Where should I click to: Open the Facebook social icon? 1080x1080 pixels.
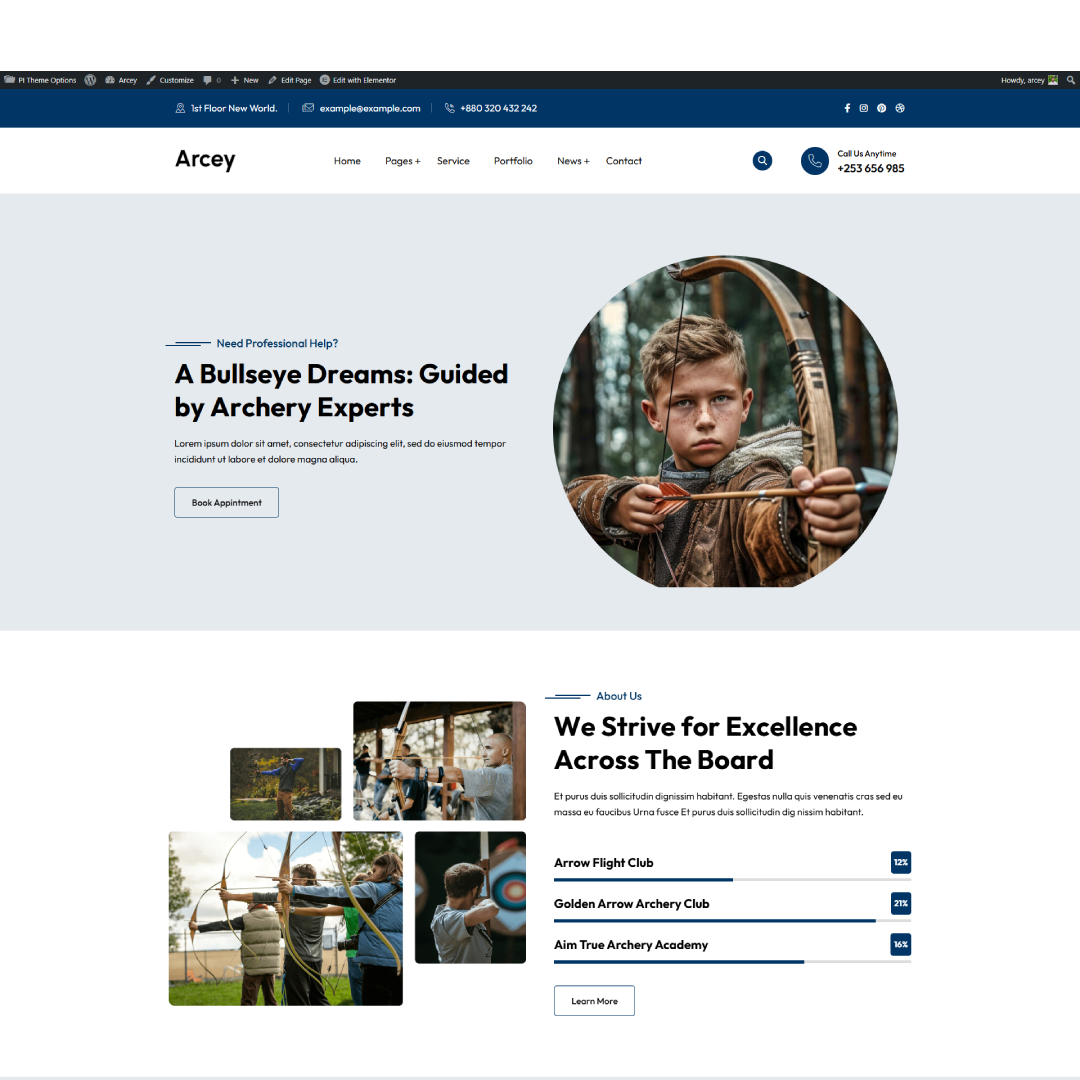coord(847,108)
